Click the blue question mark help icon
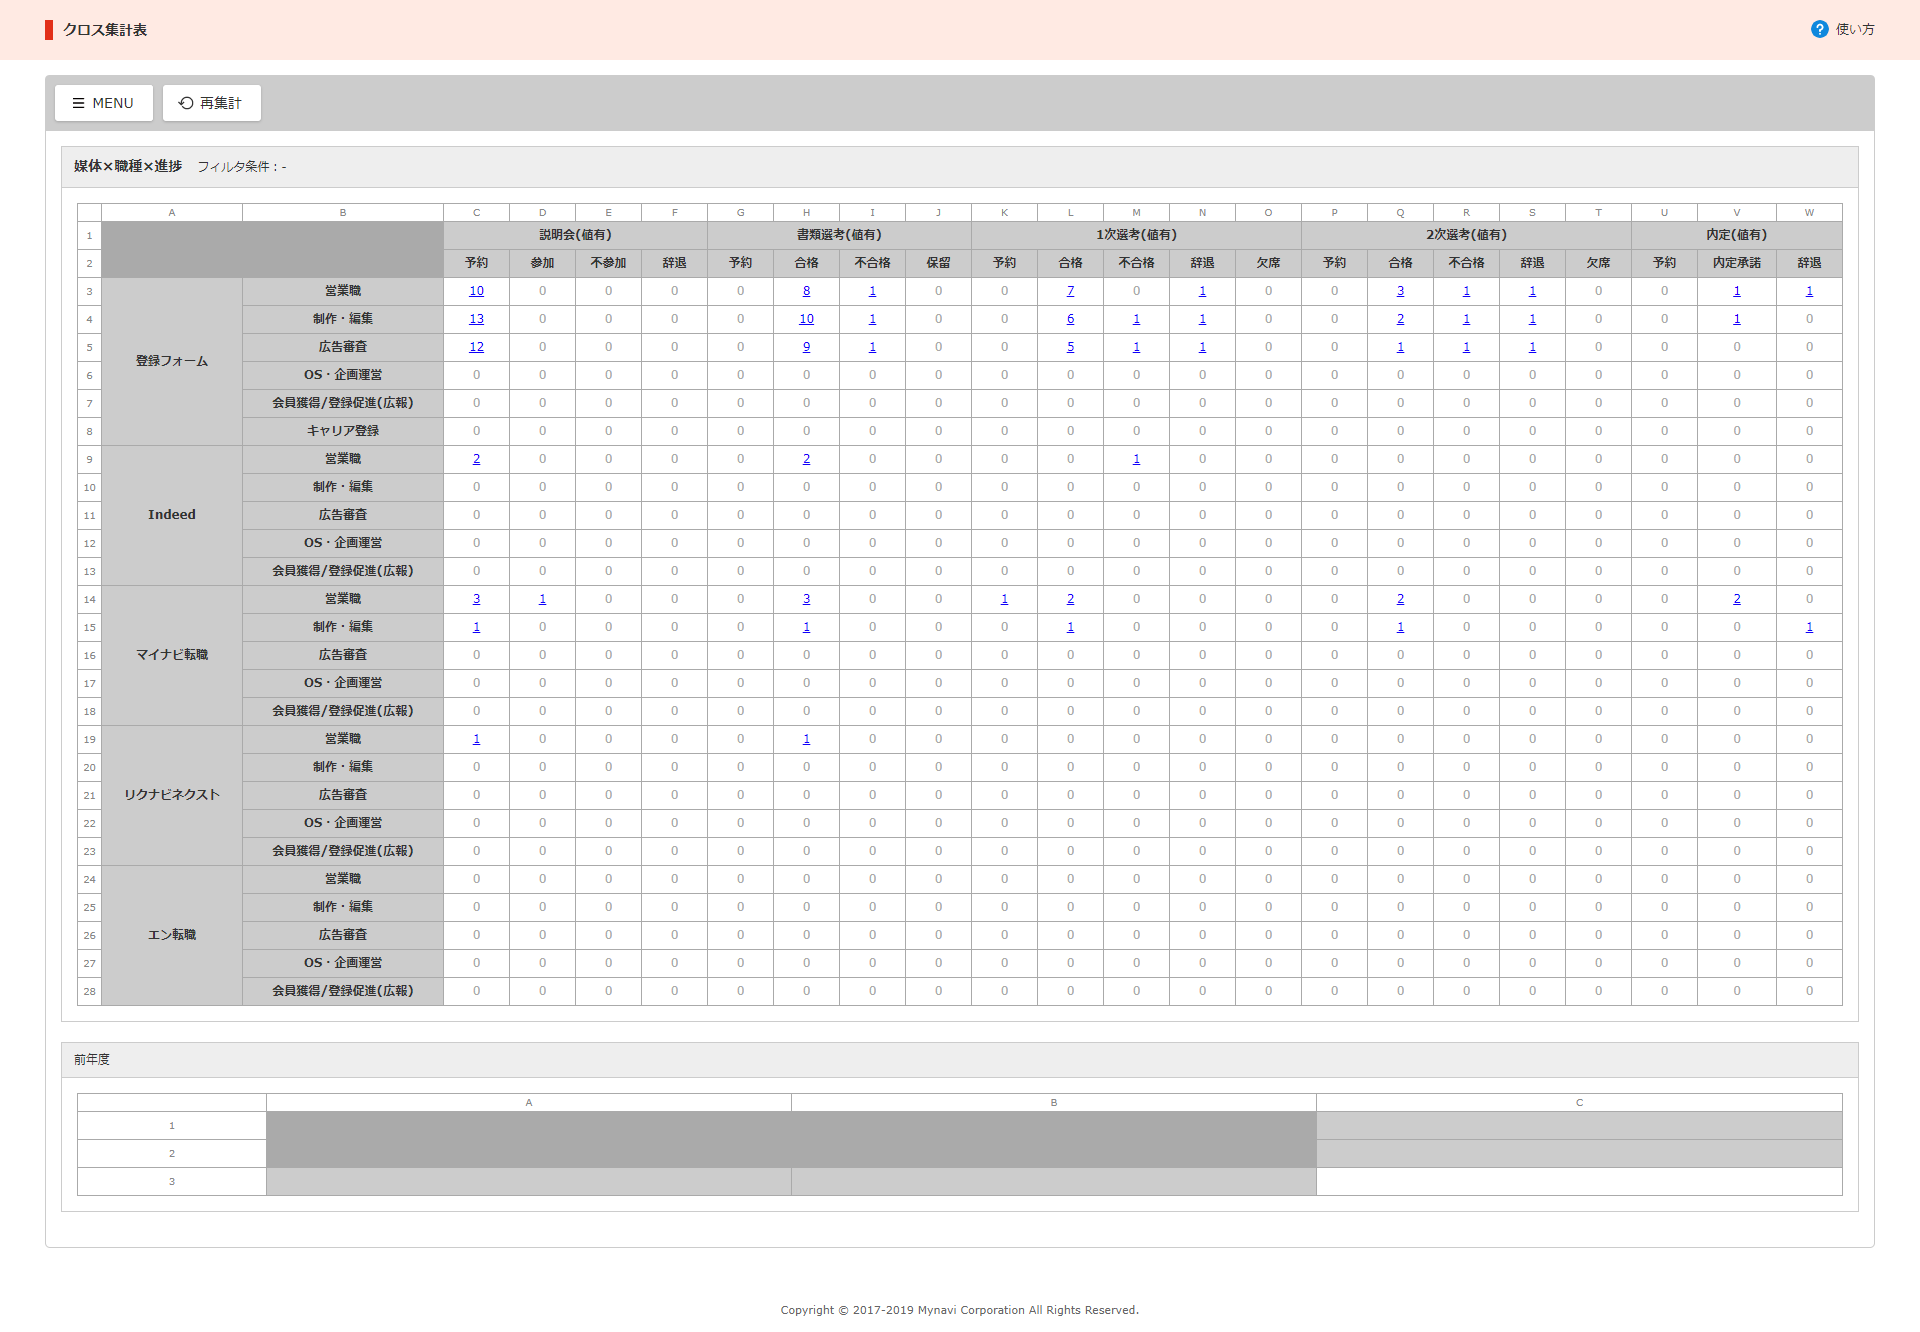Screen dimensions: 1920x1332 1819,29
